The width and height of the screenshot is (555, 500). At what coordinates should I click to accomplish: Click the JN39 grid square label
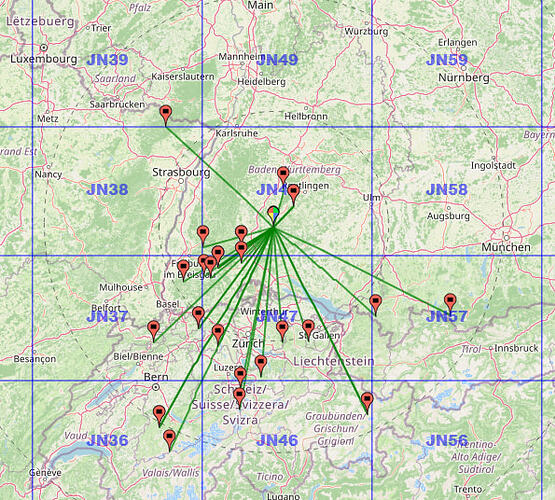click(107, 60)
